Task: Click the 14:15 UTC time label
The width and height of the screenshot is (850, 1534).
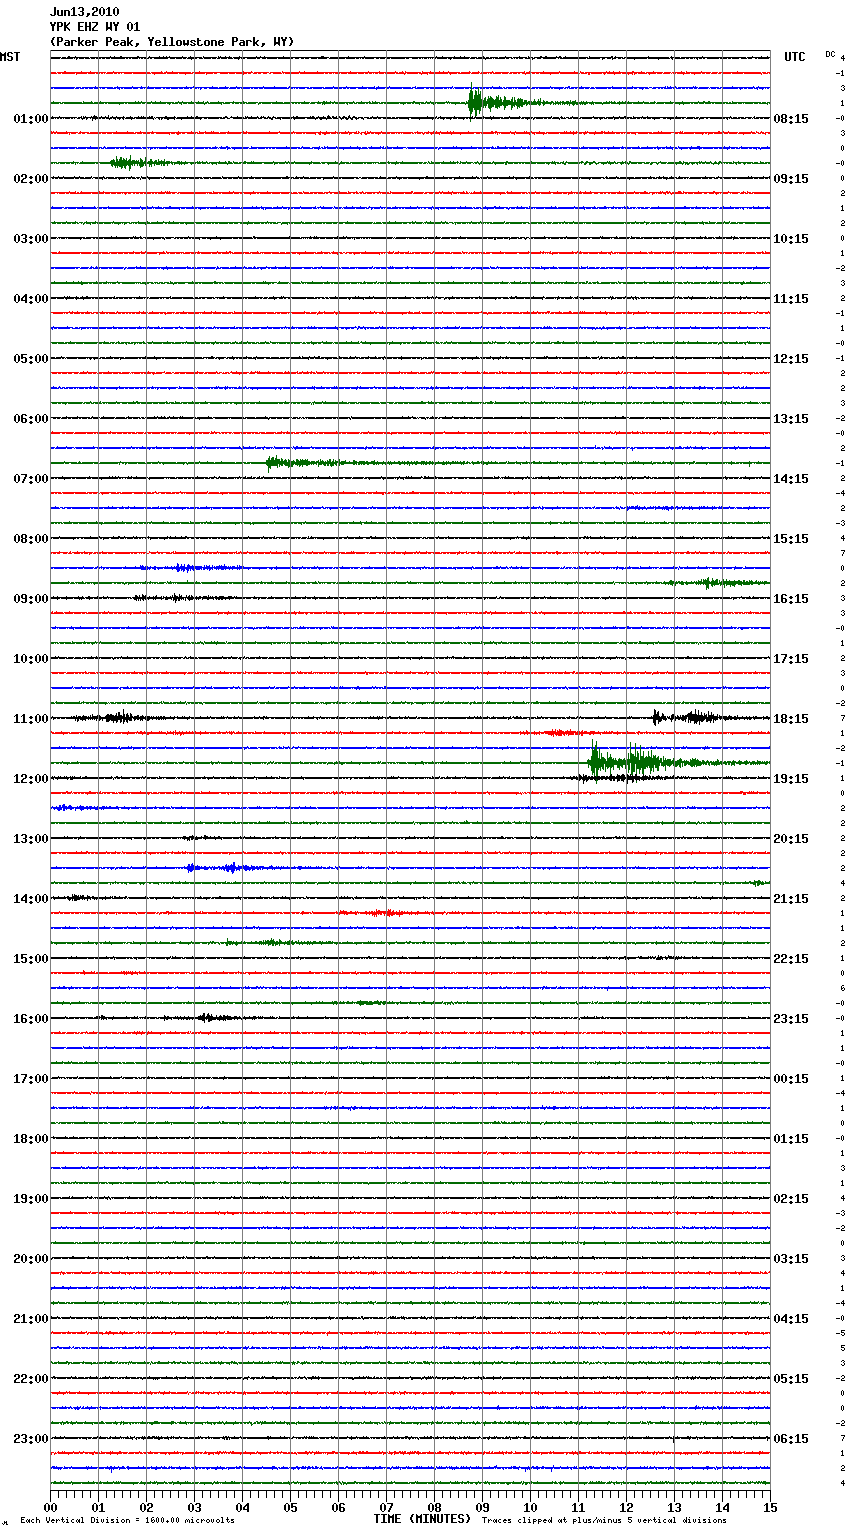Action: [x=791, y=479]
